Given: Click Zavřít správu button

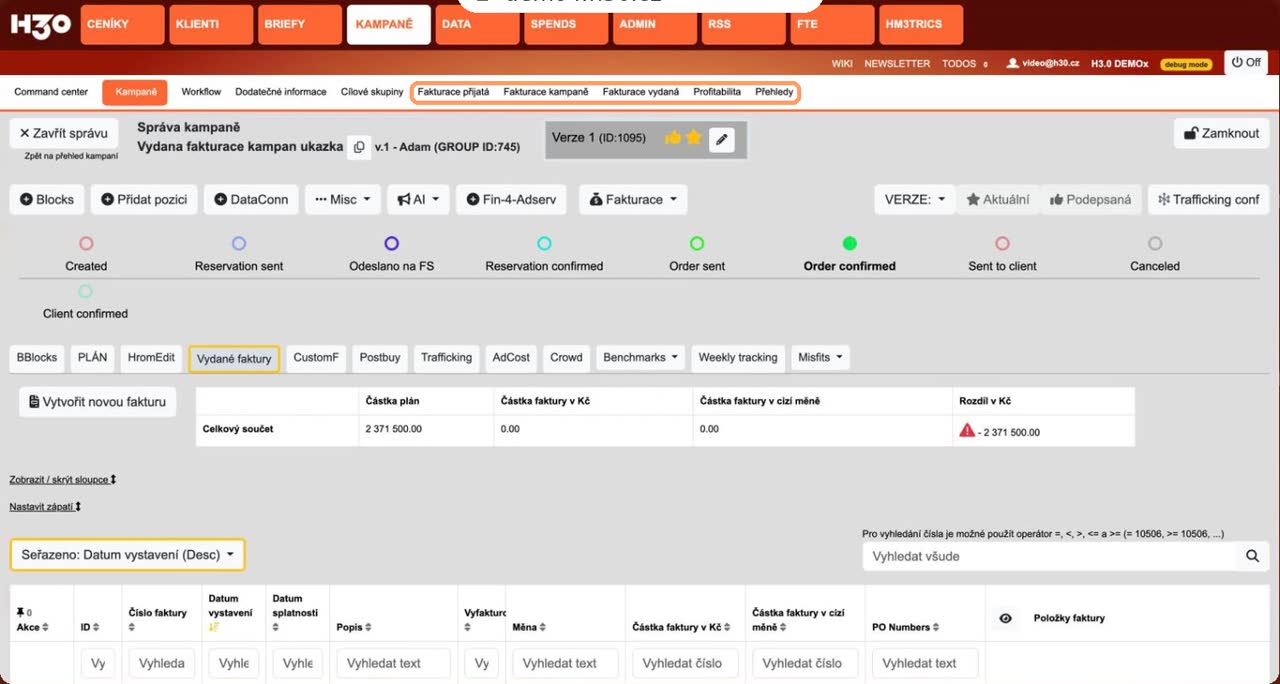Looking at the screenshot, I should point(64,133).
